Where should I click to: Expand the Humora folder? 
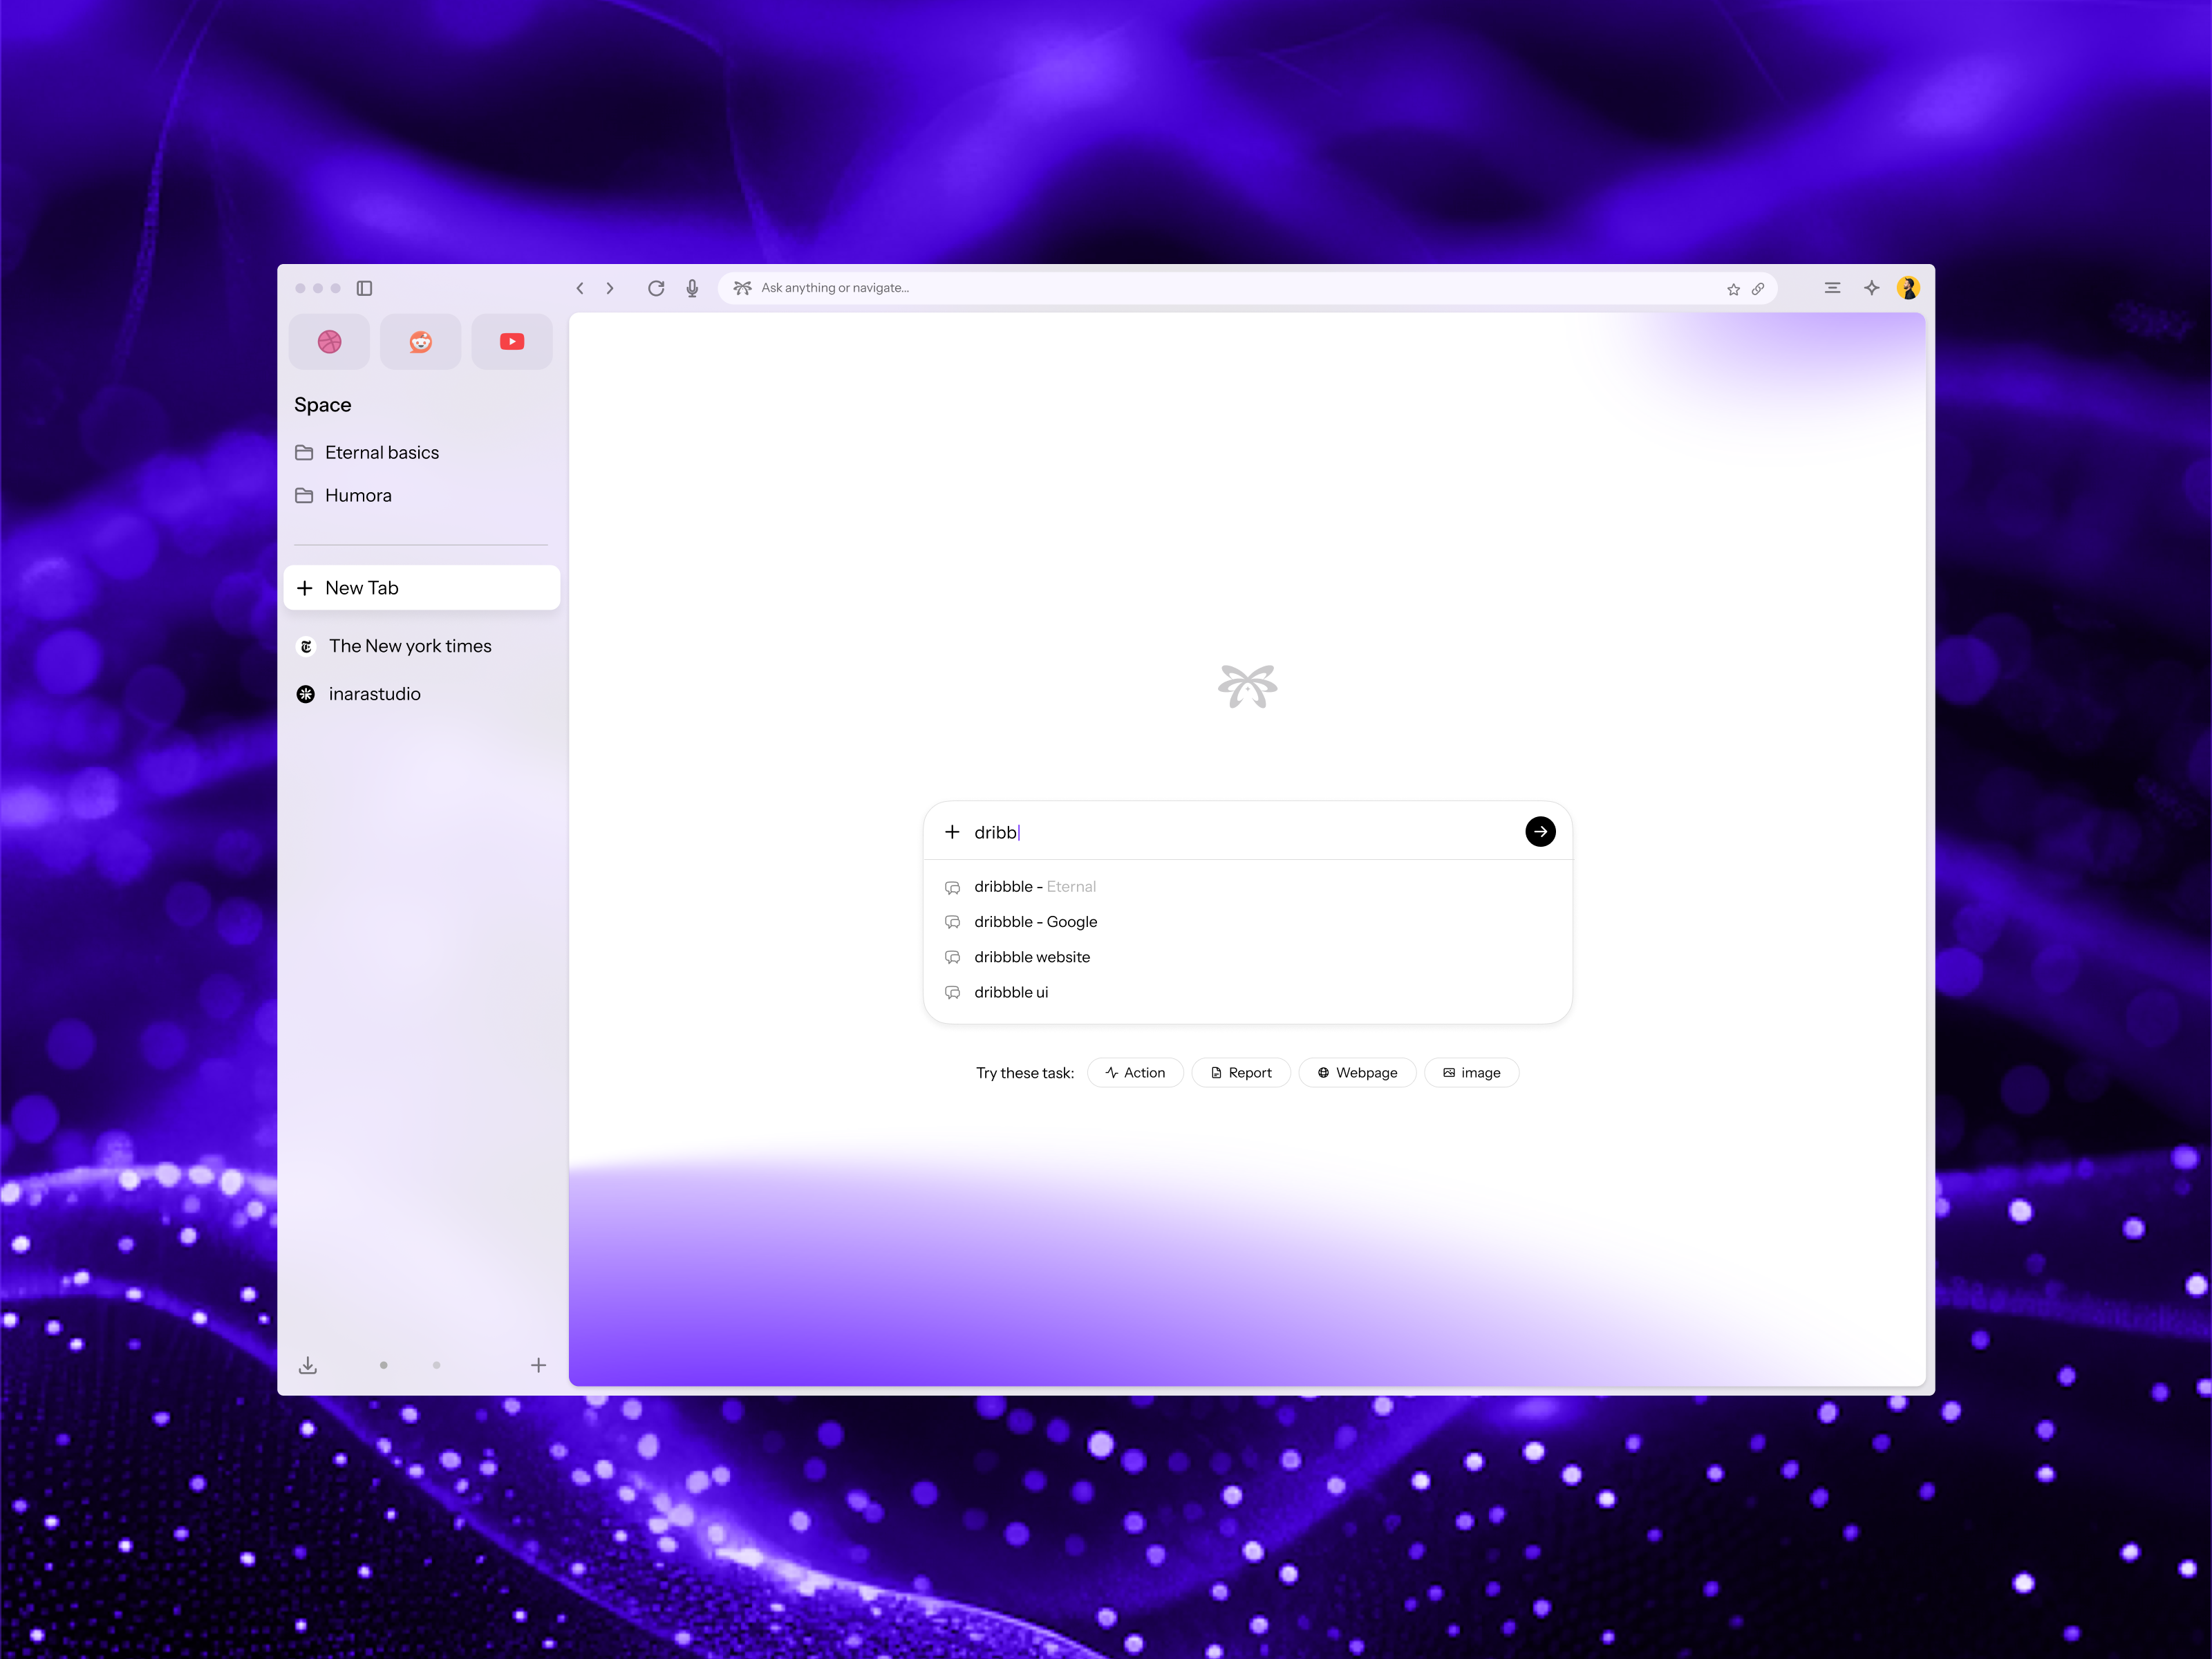358,495
